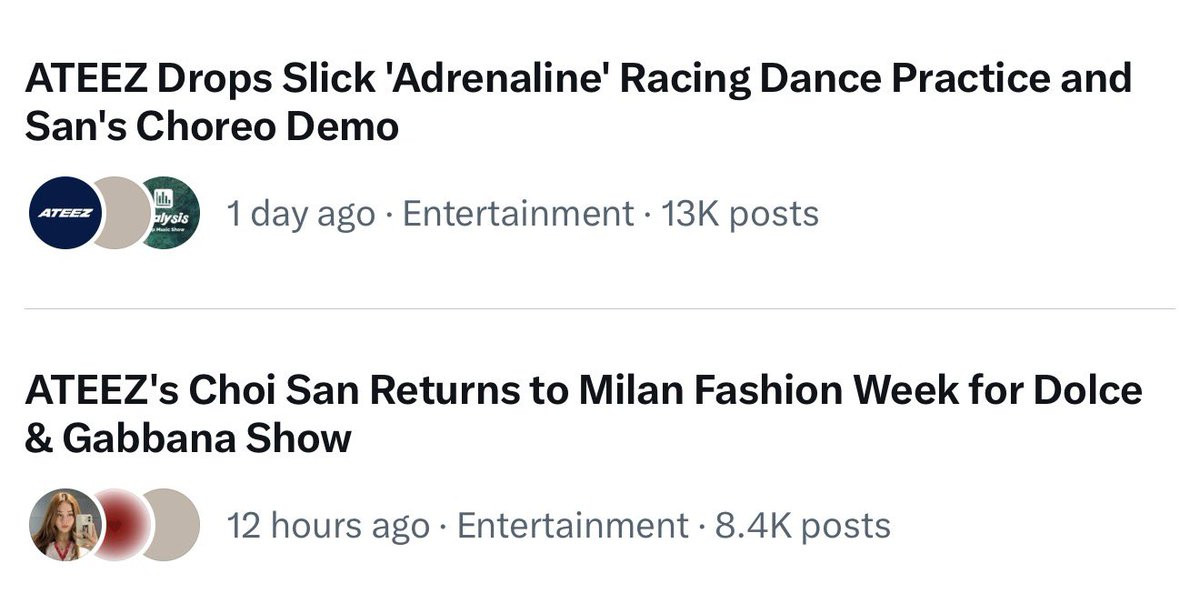Viewport: 1200px width, 614px height.
Task: Click the "San's Choreo Demo" headline line
Action: tap(212, 127)
